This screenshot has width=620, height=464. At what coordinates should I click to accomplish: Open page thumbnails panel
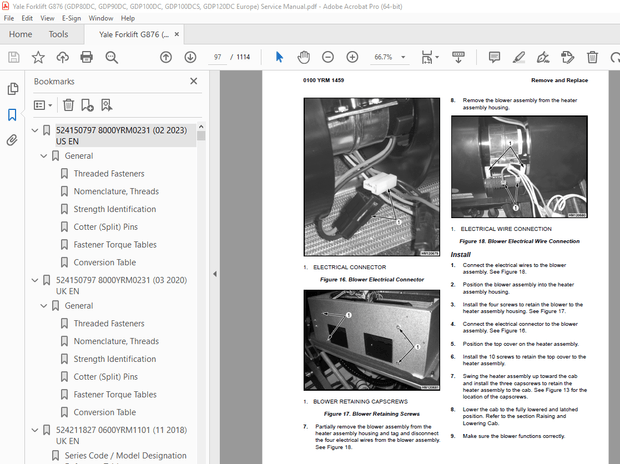[x=13, y=89]
